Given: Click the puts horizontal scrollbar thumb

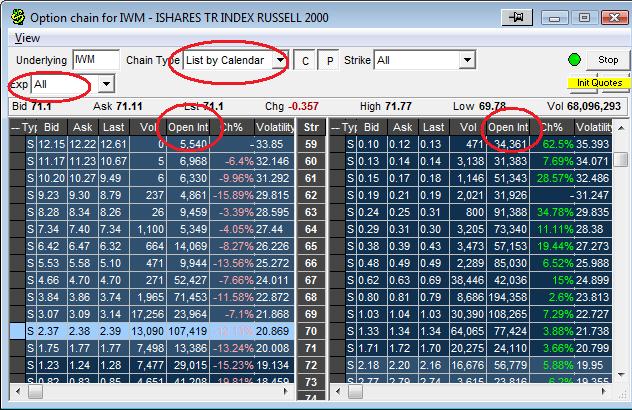Looking at the screenshot, I should 356,391.
